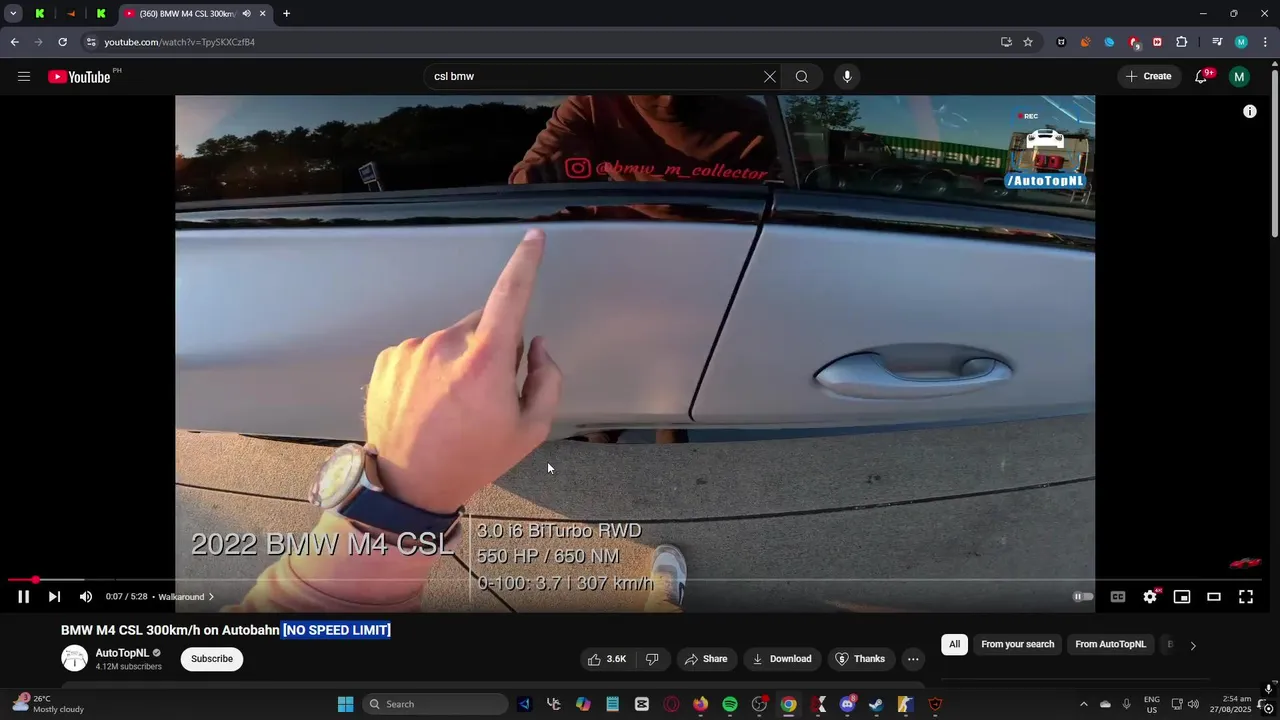Open the weather widget

click(48, 704)
